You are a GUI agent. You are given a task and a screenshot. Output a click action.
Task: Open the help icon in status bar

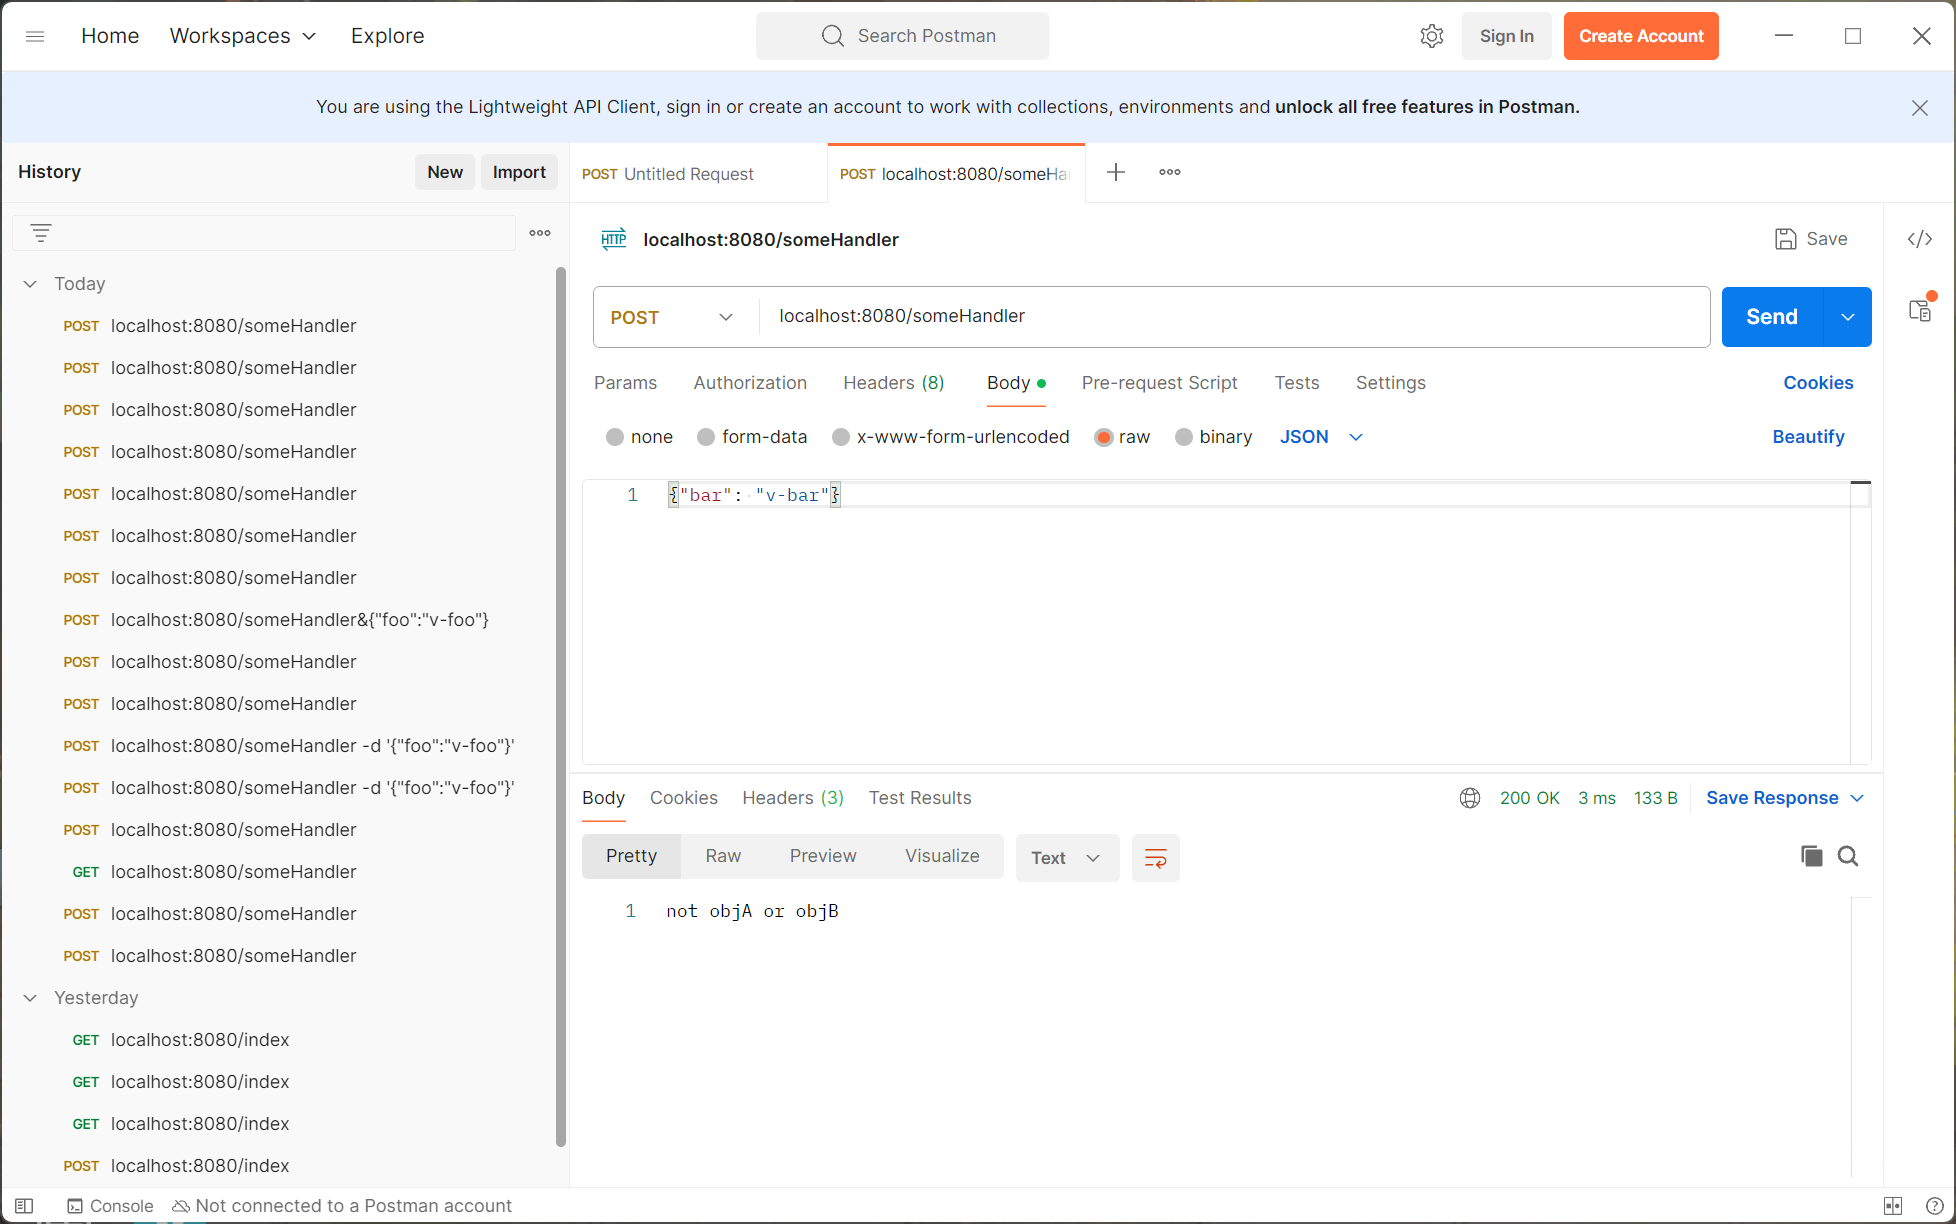tap(1935, 1206)
